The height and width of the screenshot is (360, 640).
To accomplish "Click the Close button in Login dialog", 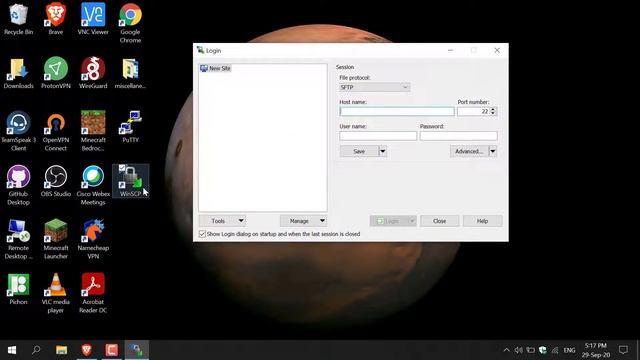I will [440, 221].
